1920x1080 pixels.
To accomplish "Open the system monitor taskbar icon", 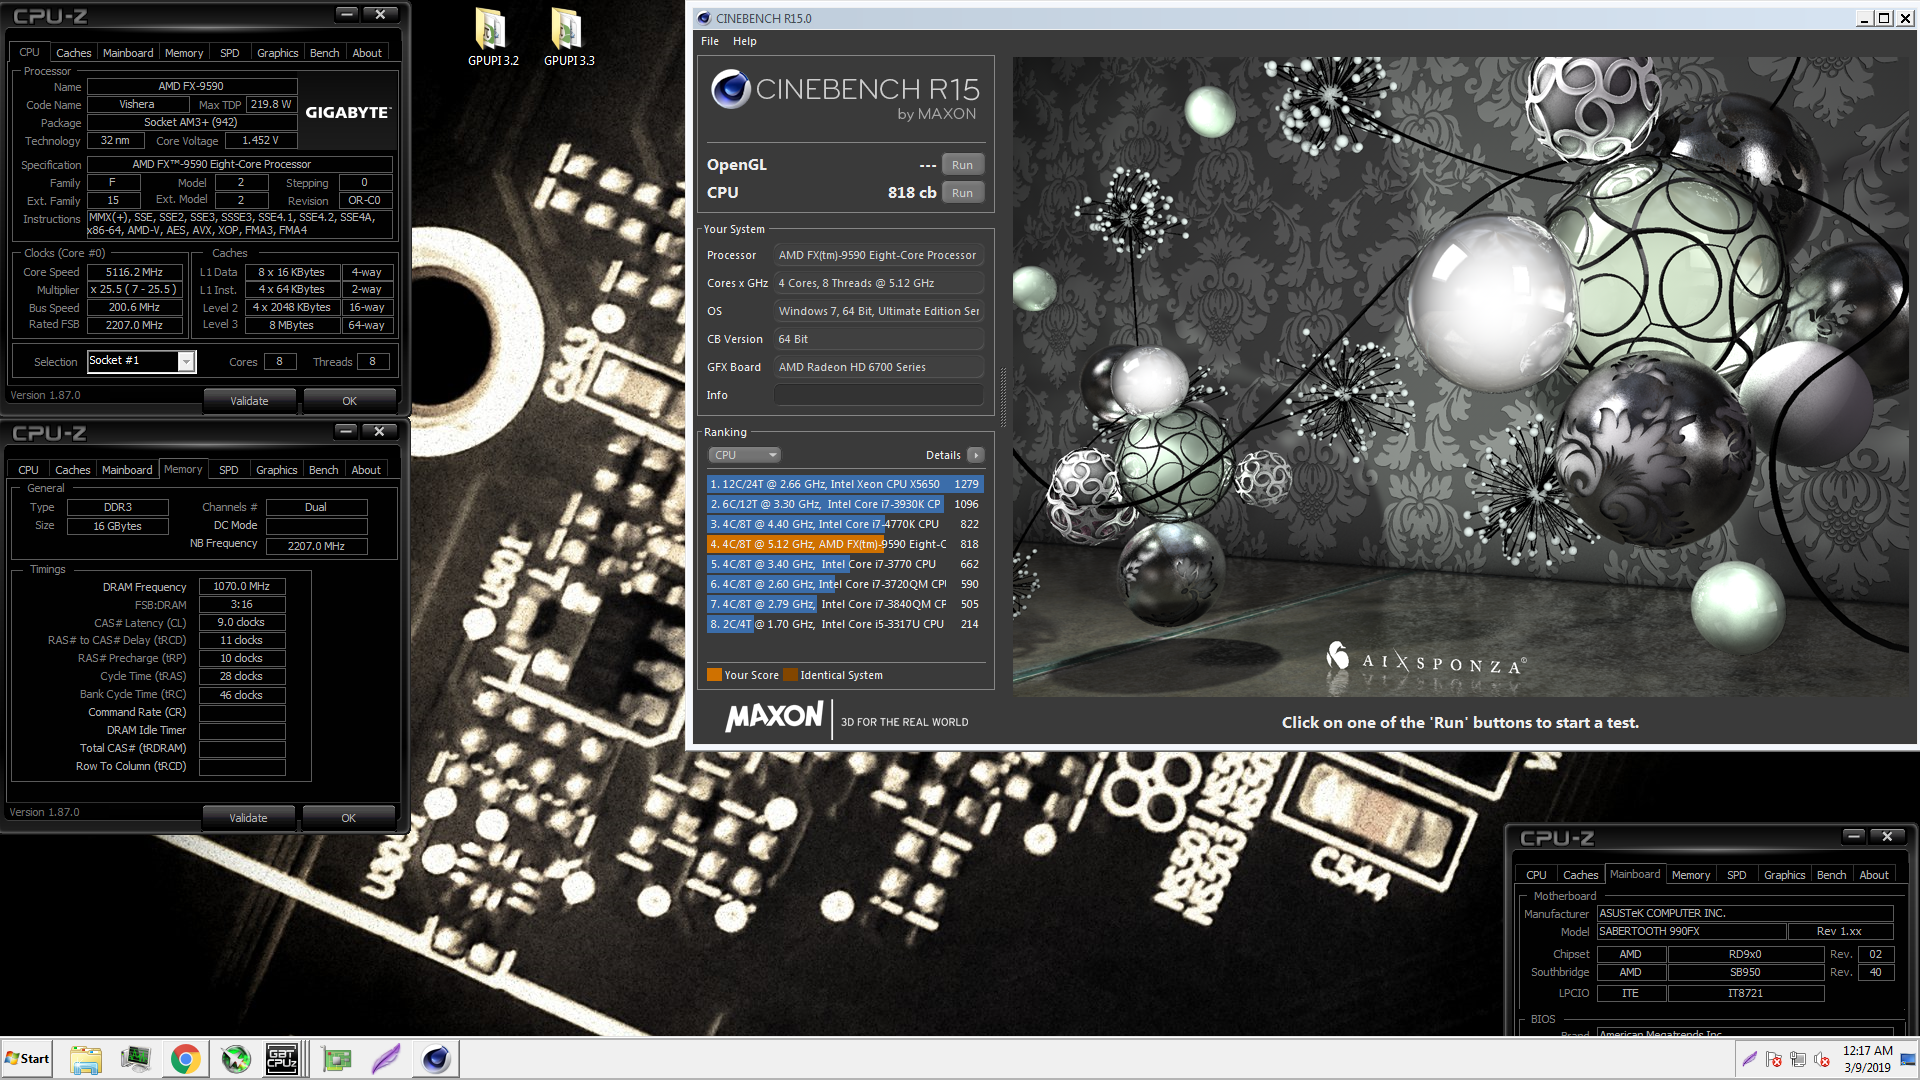I will pos(135,1059).
